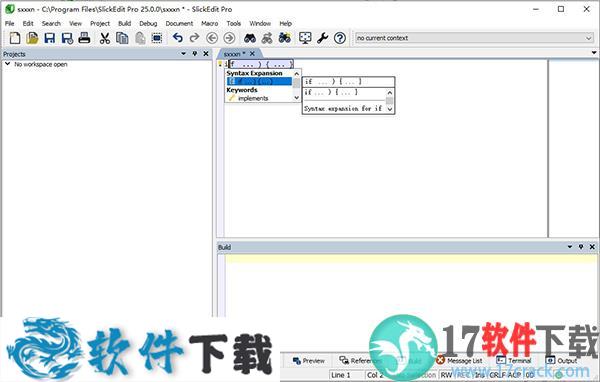The image size is (600, 382).
Task: Switch to the References tab
Action: (x=359, y=361)
